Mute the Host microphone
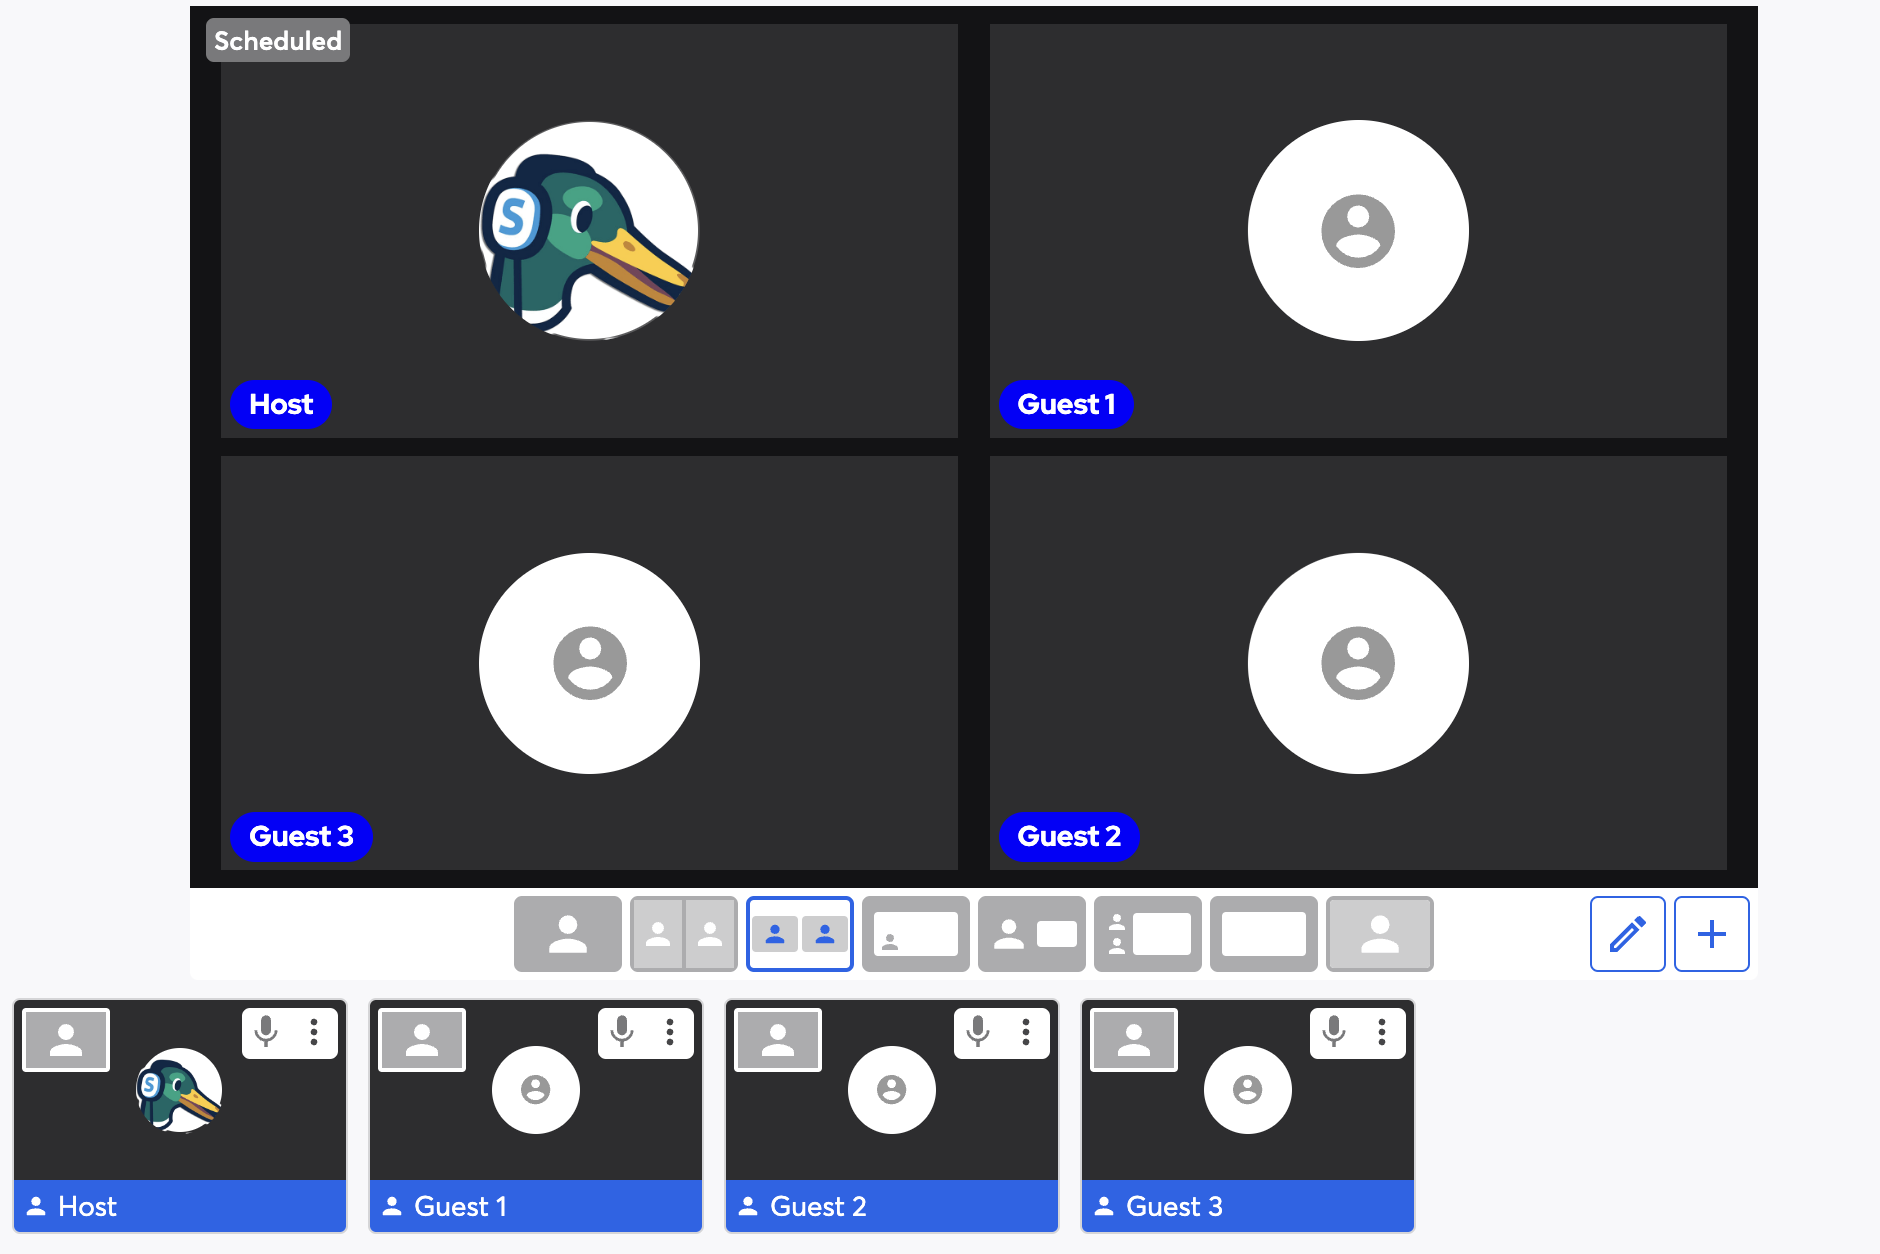The width and height of the screenshot is (1880, 1254). pyautogui.click(x=266, y=1032)
